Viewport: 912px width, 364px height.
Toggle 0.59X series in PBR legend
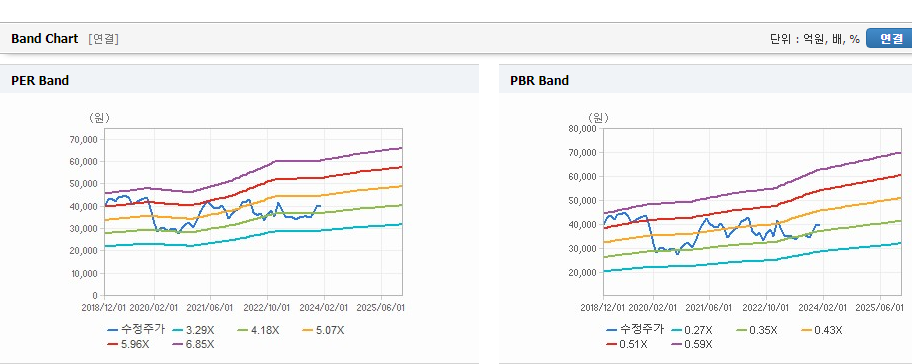(x=692, y=344)
